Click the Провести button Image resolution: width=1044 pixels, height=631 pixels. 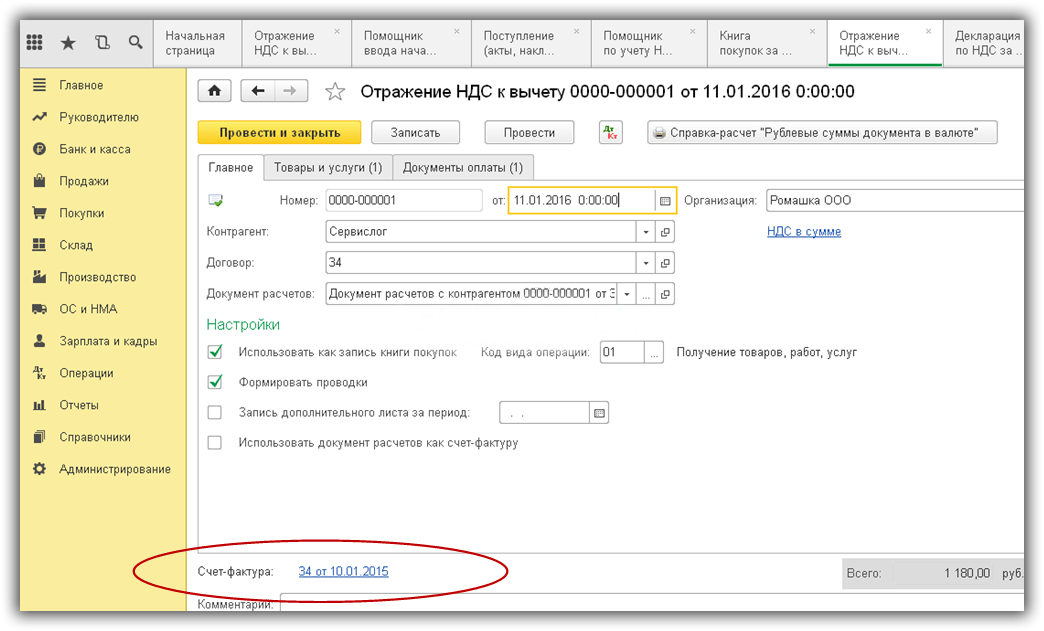pyautogui.click(x=529, y=132)
